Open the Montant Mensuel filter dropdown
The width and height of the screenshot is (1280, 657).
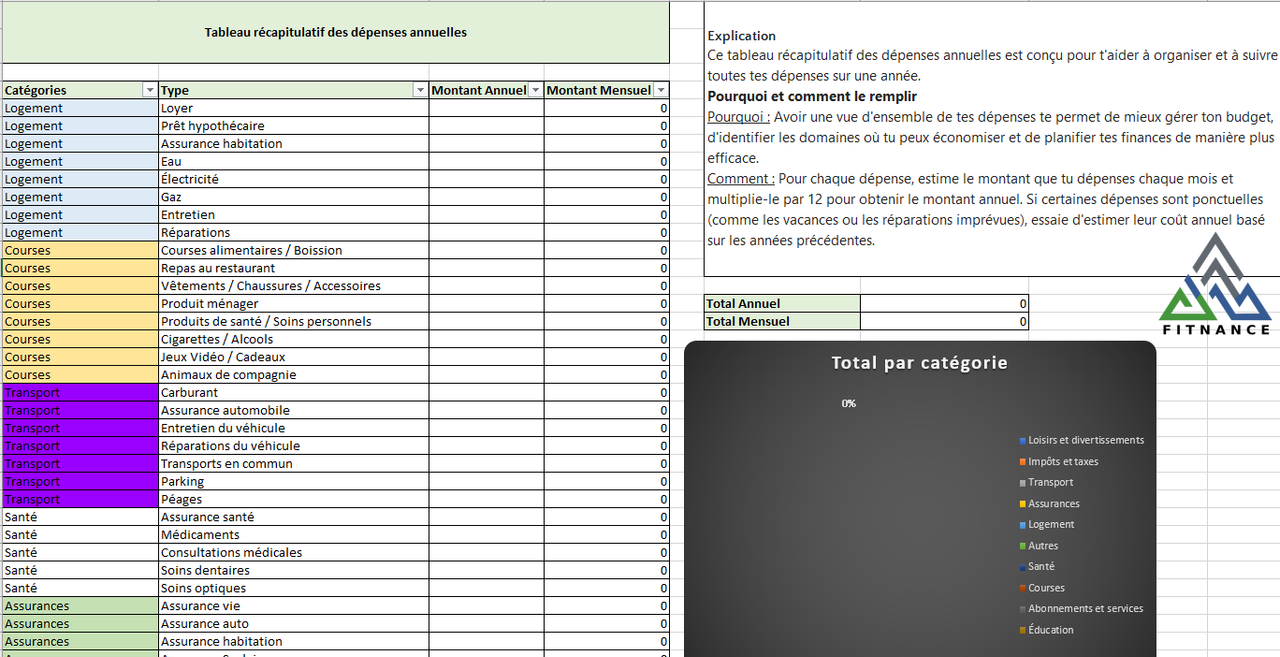click(660, 90)
